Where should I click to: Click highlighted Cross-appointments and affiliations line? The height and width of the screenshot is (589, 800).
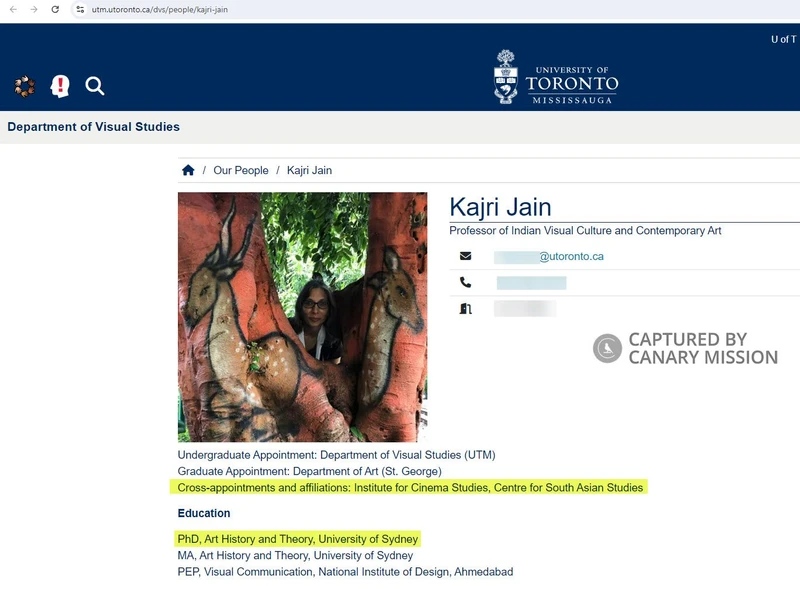[409, 487]
